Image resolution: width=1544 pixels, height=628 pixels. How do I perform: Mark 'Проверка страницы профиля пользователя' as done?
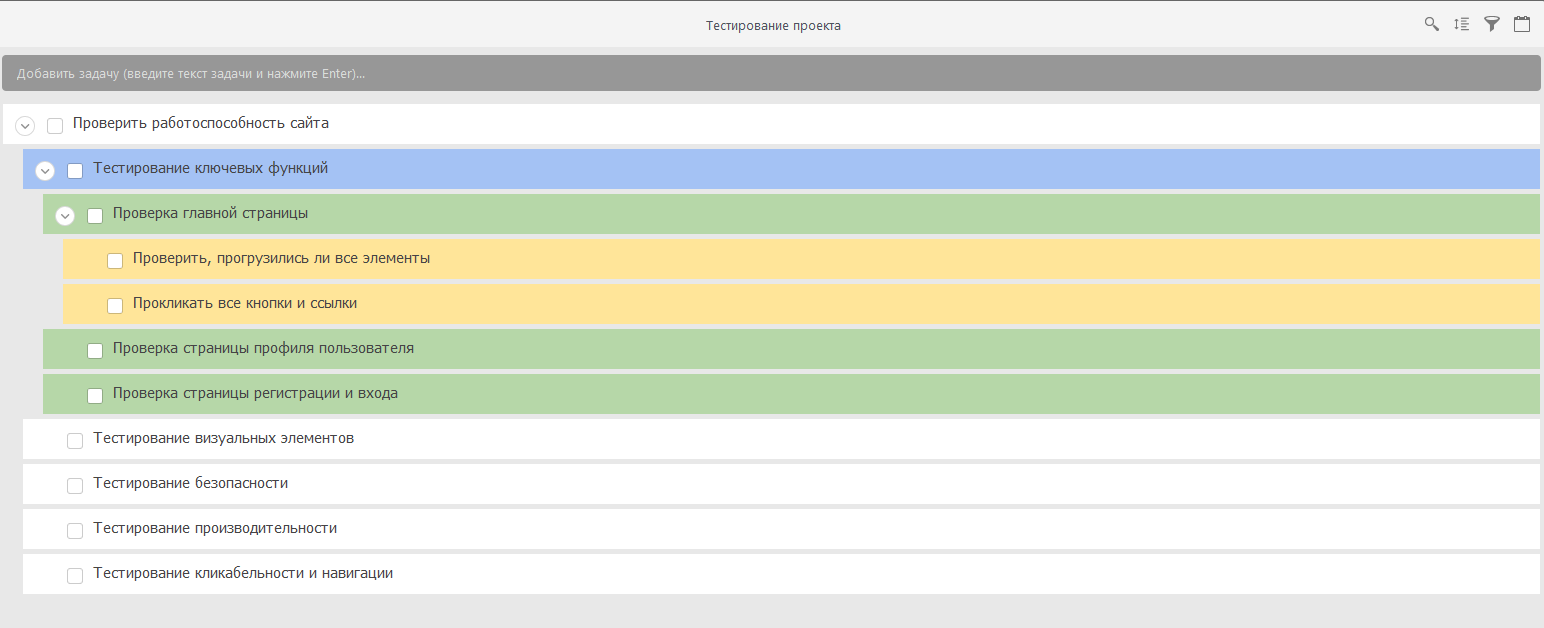click(x=95, y=350)
